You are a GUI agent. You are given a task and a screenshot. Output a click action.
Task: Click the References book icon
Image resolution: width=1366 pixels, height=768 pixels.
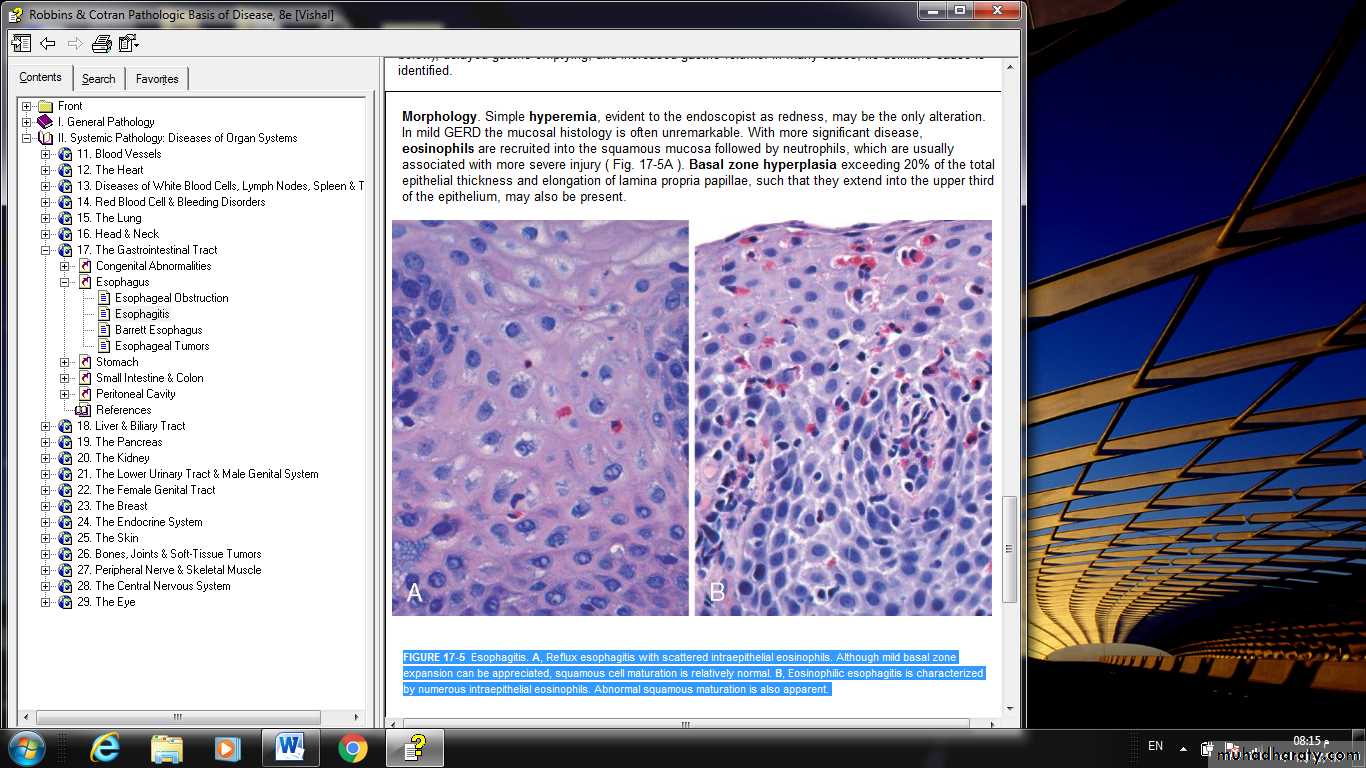(83, 410)
